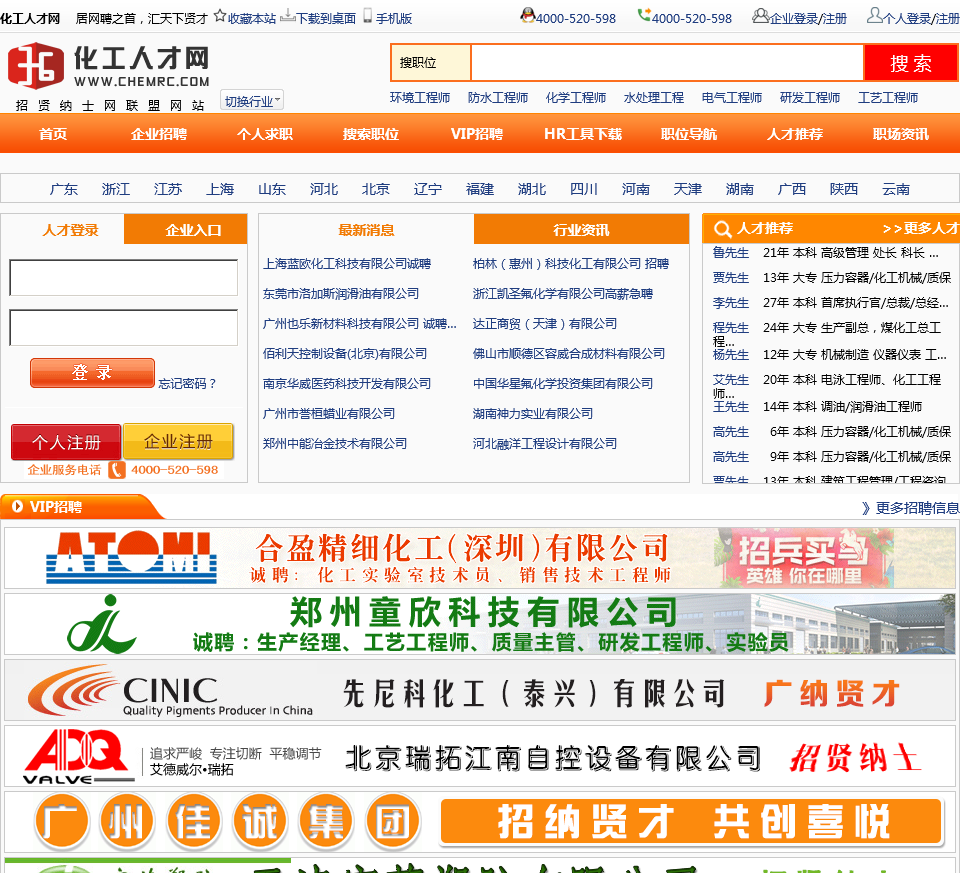Viewport: 960px width, 873px height.
Task: Click the personal login user icon
Action: click(x=875, y=15)
